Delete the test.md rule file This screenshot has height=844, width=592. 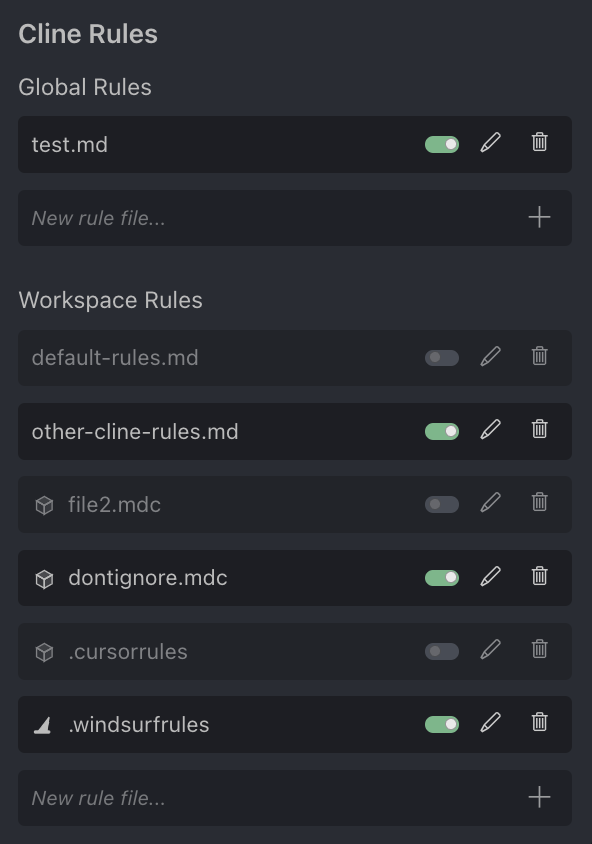pos(539,142)
